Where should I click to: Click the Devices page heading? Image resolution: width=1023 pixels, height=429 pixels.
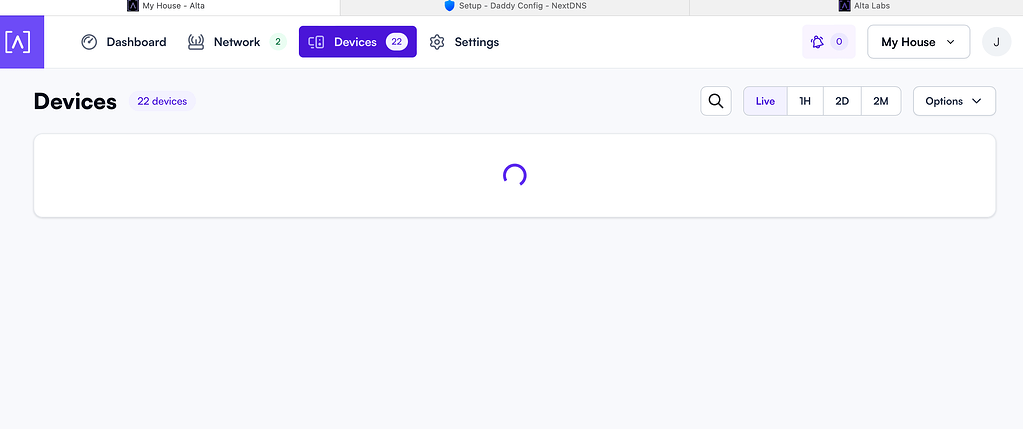[x=75, y=101]
